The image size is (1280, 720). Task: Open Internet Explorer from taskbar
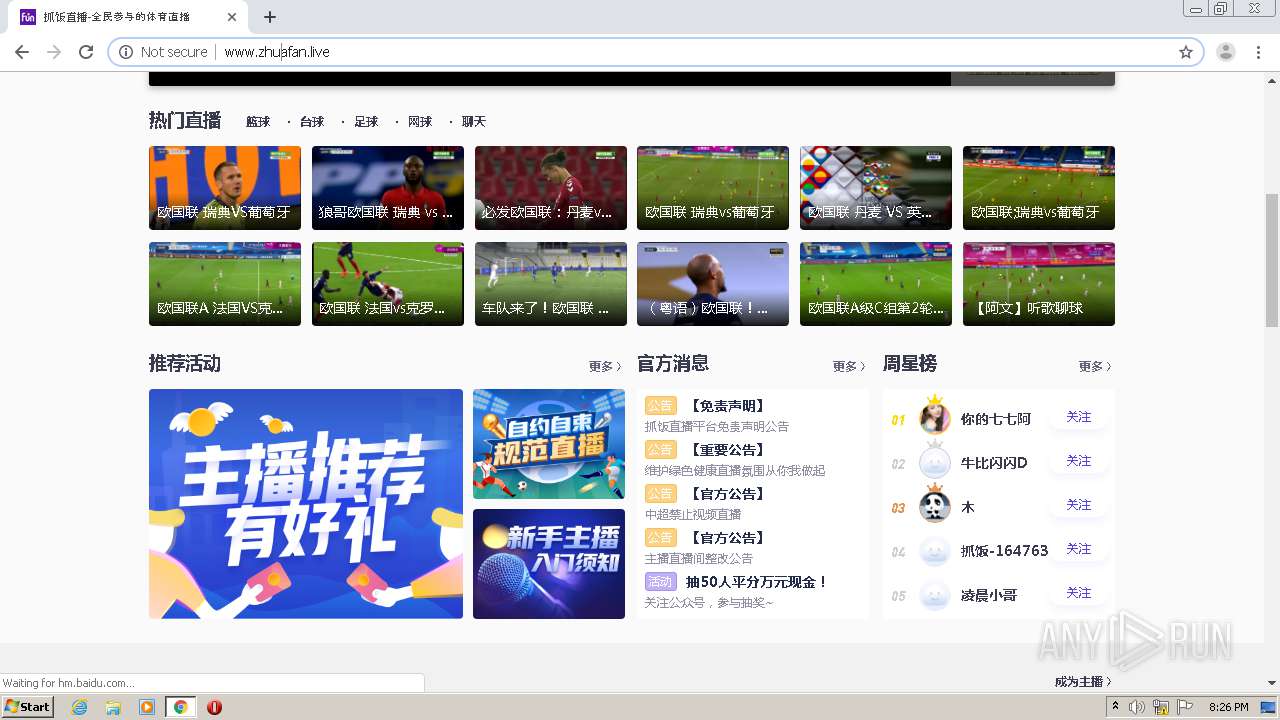pos(80,707)
